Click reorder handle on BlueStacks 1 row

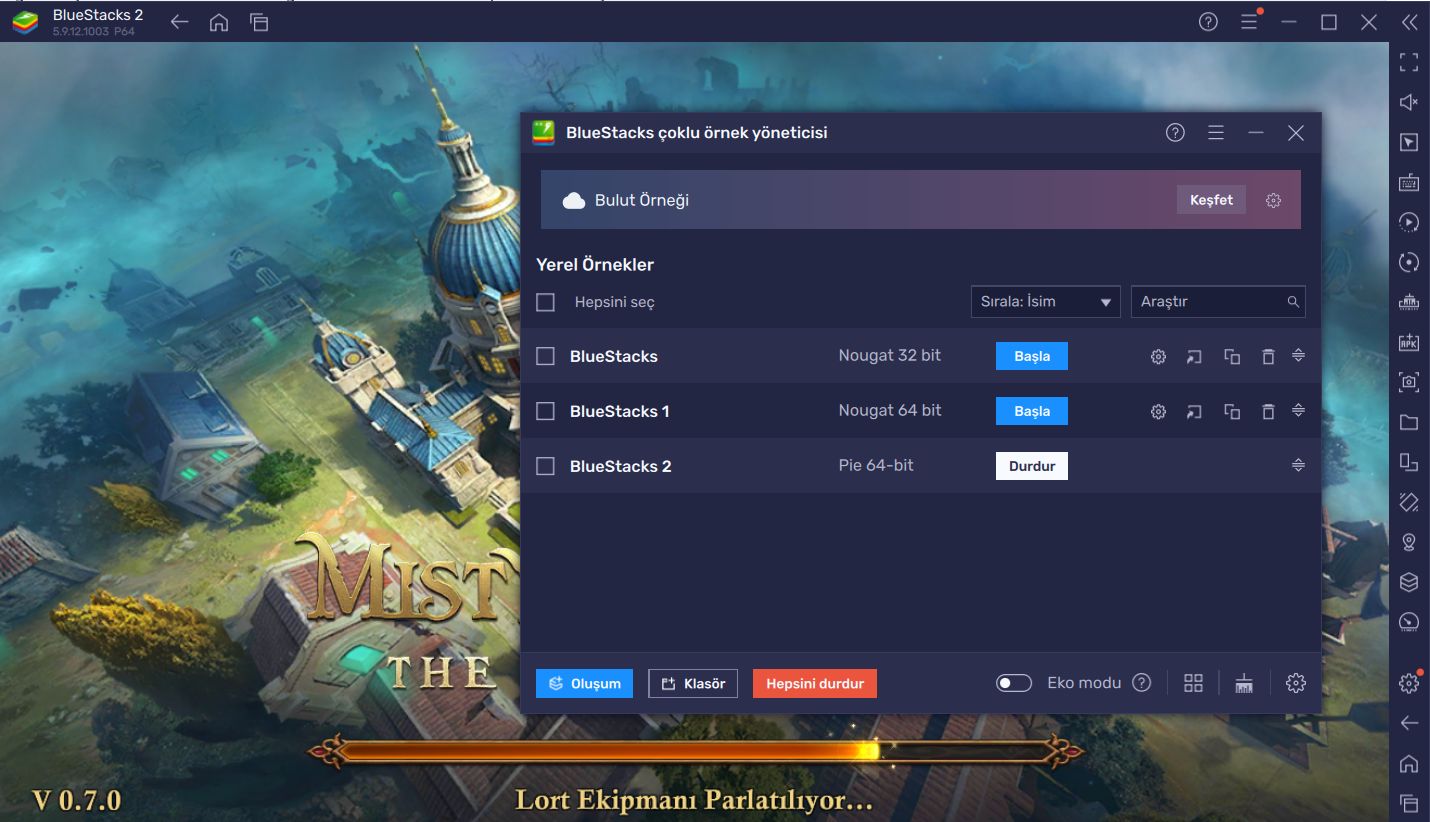click(x=1298, y=410)
